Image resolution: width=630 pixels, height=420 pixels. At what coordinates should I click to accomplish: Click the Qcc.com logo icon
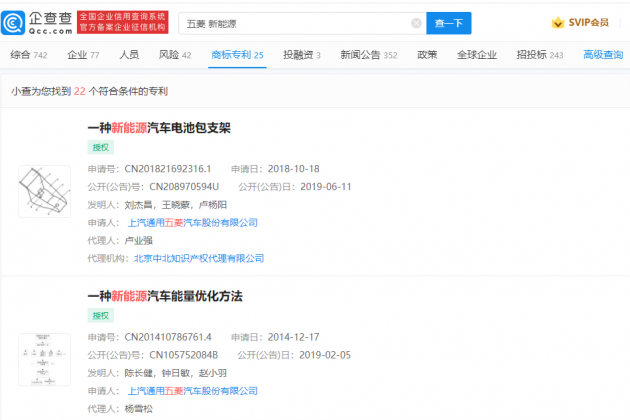[x=13, y=23]
